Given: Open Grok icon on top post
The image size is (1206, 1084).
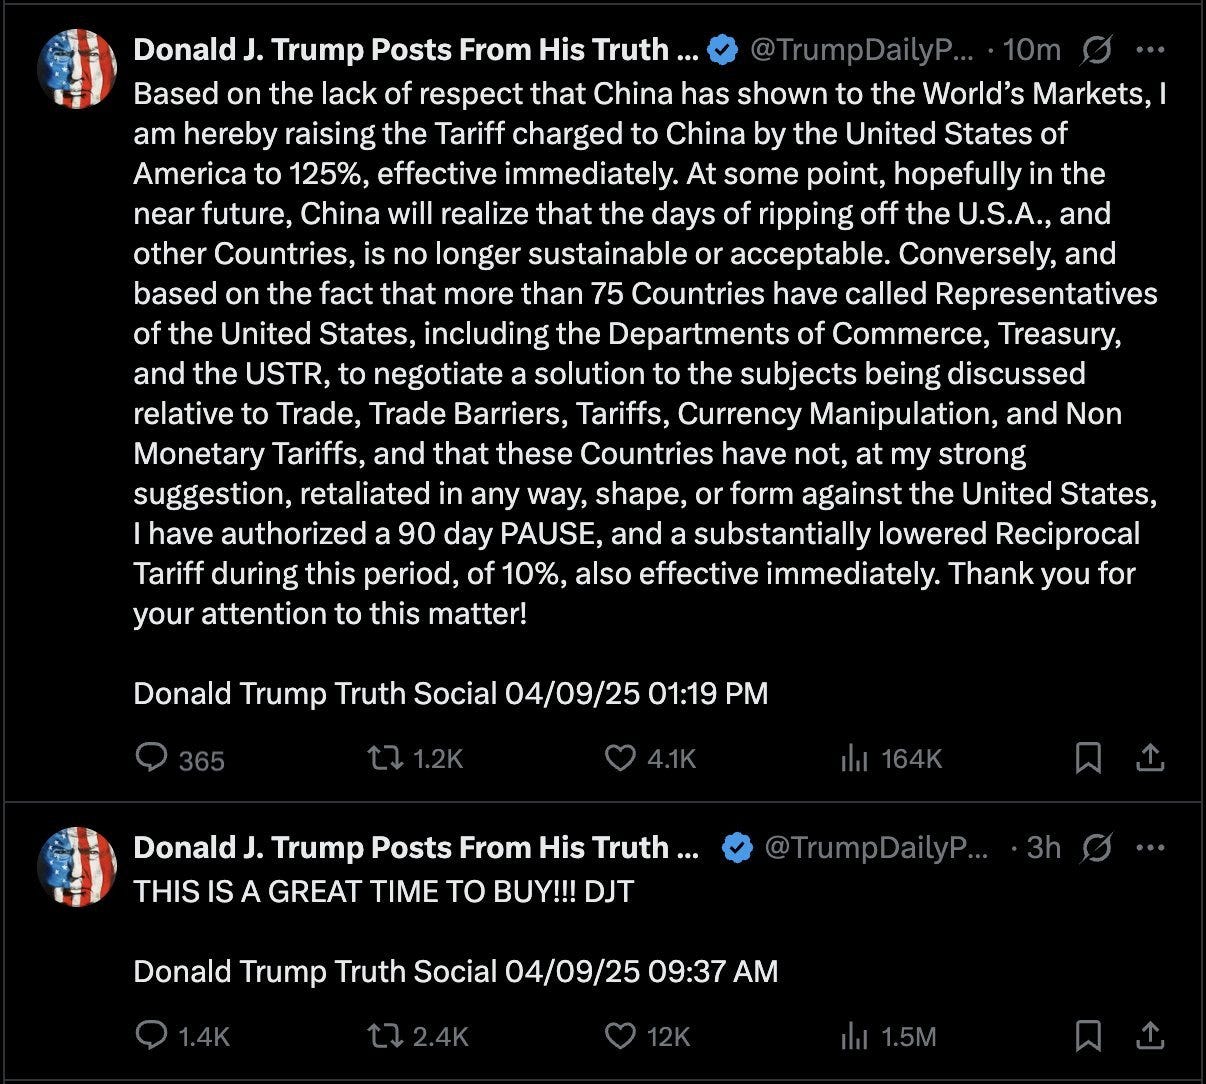Looking at the screenshot, I should pyautogui.click(x=1095, y=48).
